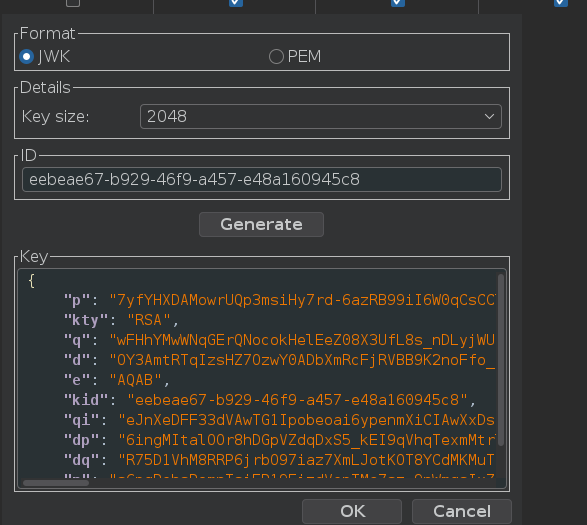The width and height of the screenshot is (587, 525).
Task: Click the "p" value line in the key
Action: pyautogui.click(x=280, y=300)
